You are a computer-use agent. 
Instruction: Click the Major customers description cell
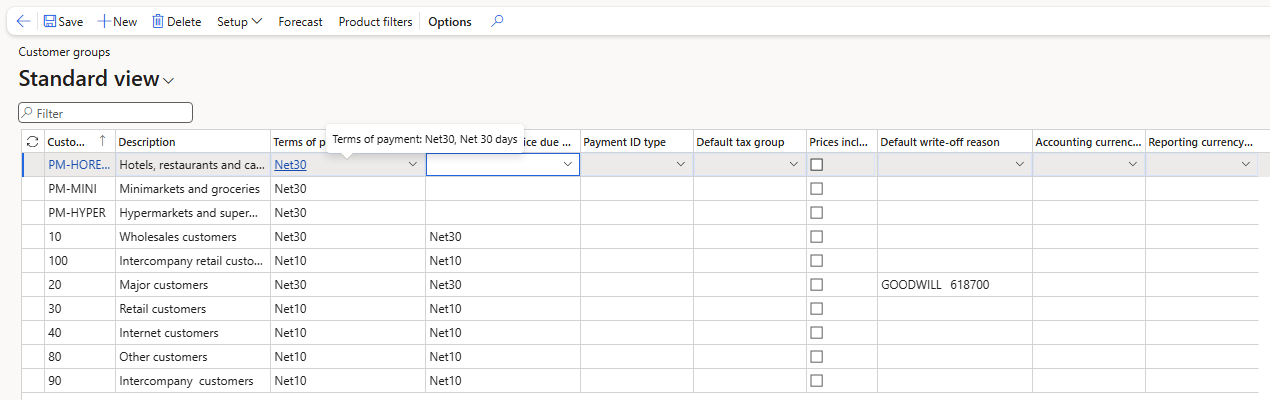click(x=193, y=285)
